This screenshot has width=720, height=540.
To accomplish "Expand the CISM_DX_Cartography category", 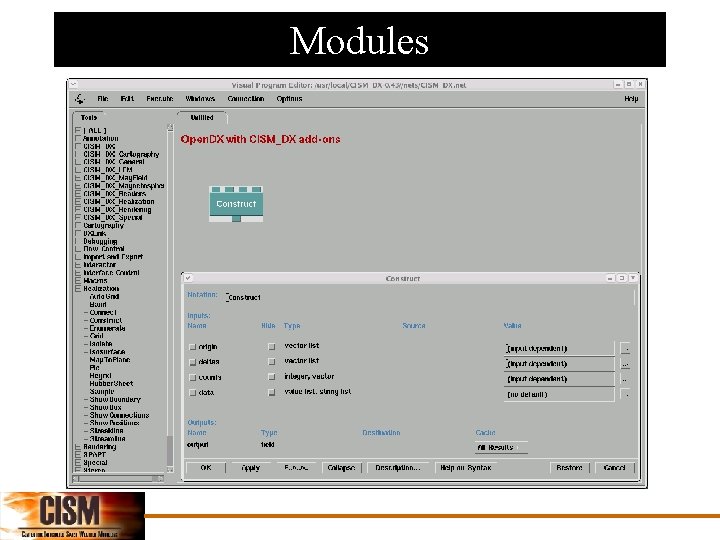I will (x=78, y=154).
